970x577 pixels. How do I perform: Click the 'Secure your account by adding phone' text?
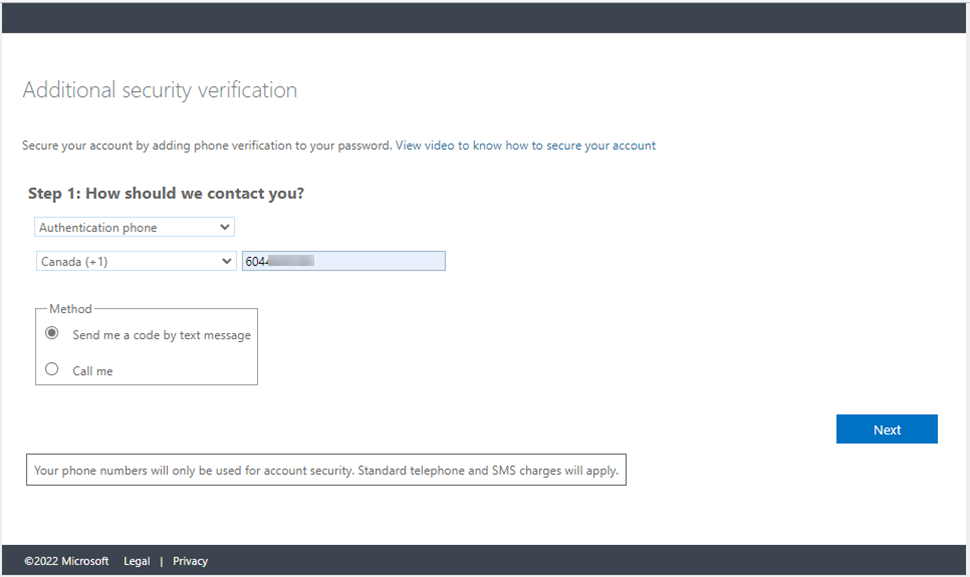pos(207,146)
